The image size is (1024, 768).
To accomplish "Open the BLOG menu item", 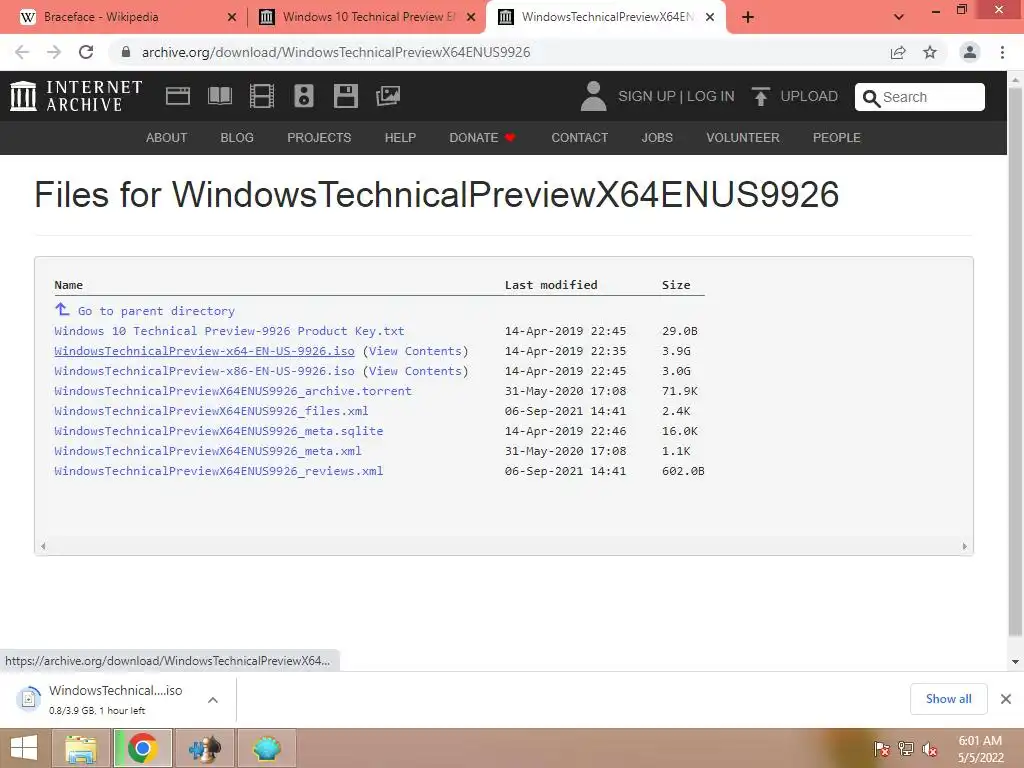I will point(237,138).
